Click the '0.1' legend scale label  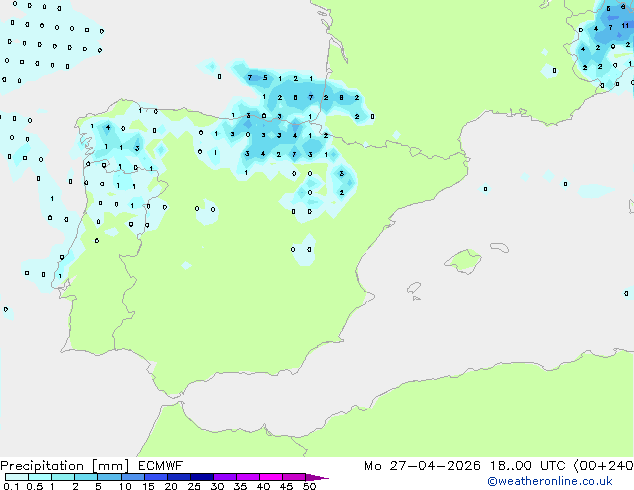(x=11, y=486)
